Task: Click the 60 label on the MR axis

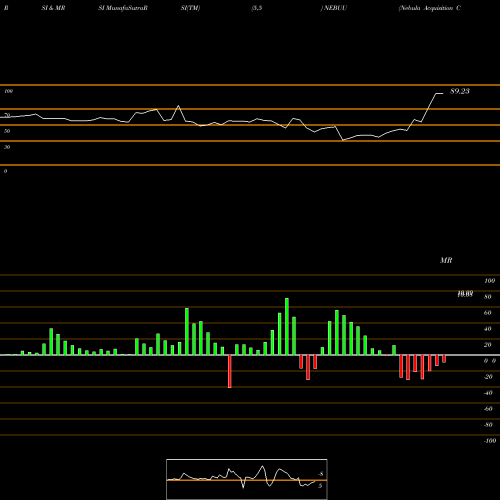Action: tap(488, 313)
